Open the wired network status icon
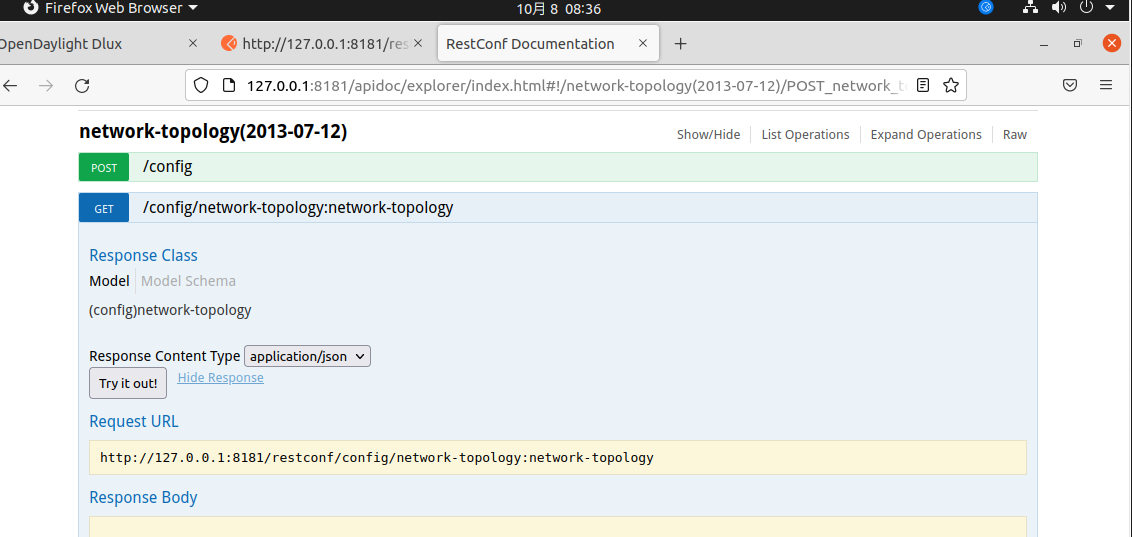The width and height of the screenshot is (1132, 537). (1030, 8)
